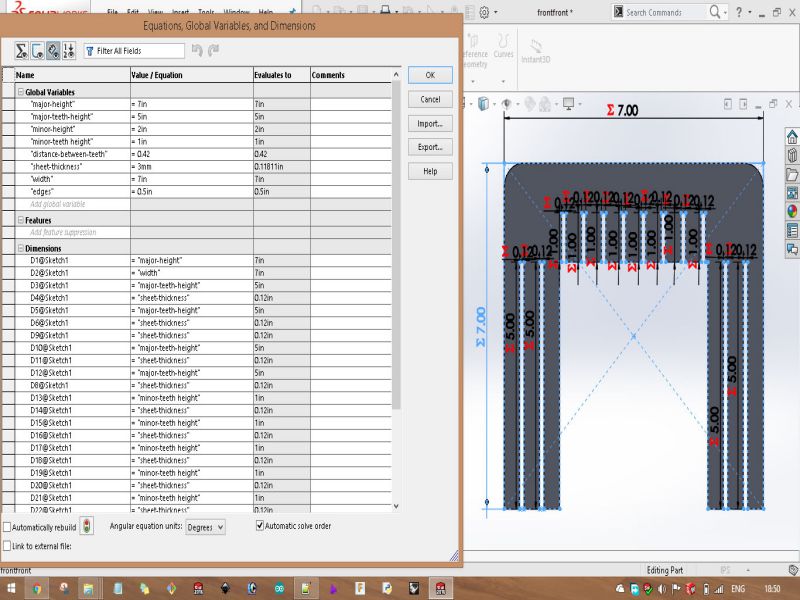800x600 pixels.
Task: Uncheck Automatic solve order
Action: tap(260, 525)
